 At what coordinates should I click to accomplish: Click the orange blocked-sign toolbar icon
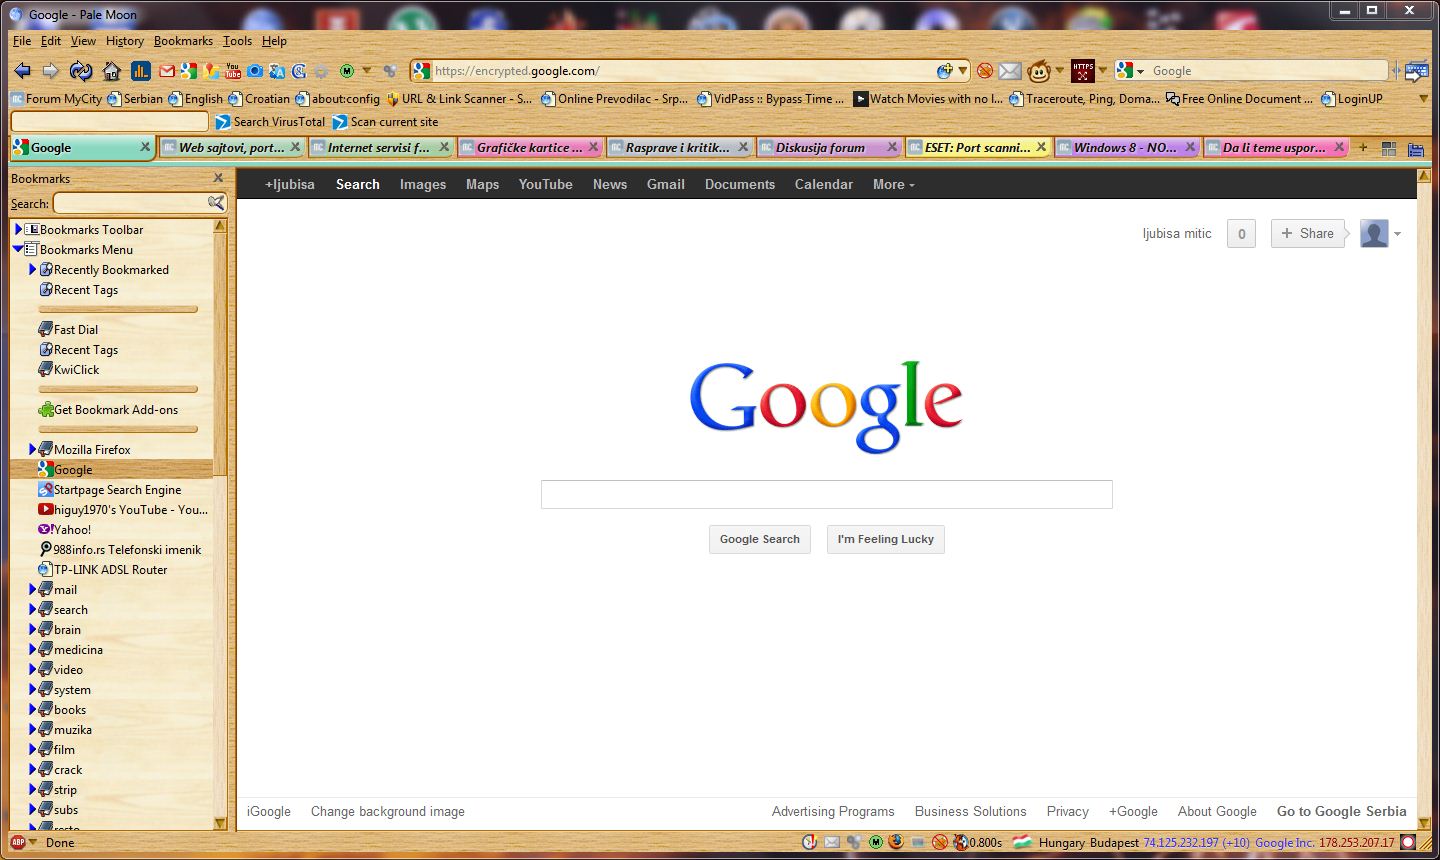pos(985,71)
